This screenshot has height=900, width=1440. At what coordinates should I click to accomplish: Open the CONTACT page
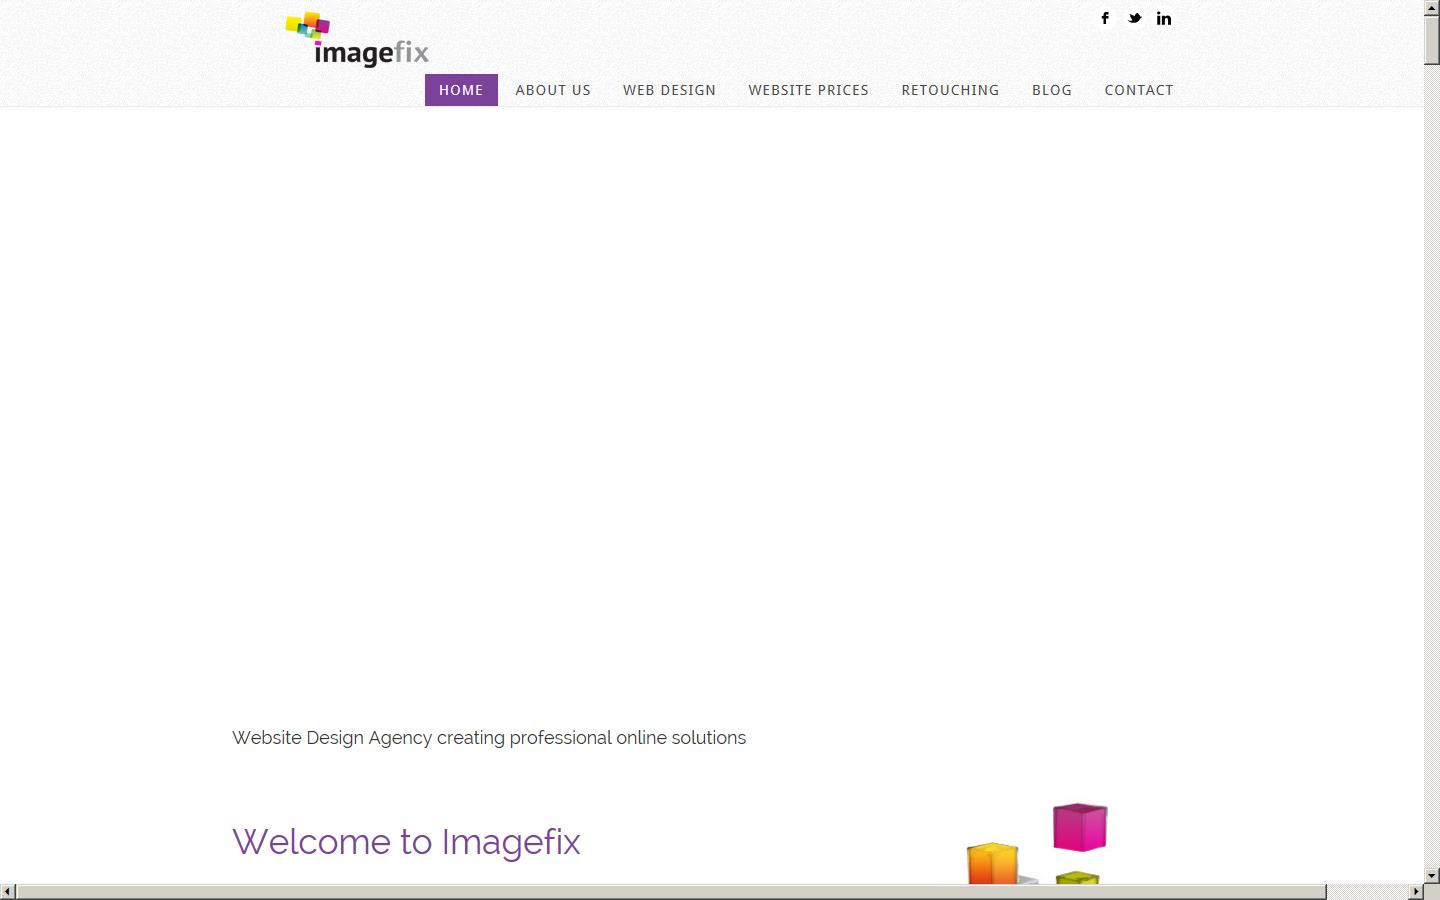pos(1139,90)
